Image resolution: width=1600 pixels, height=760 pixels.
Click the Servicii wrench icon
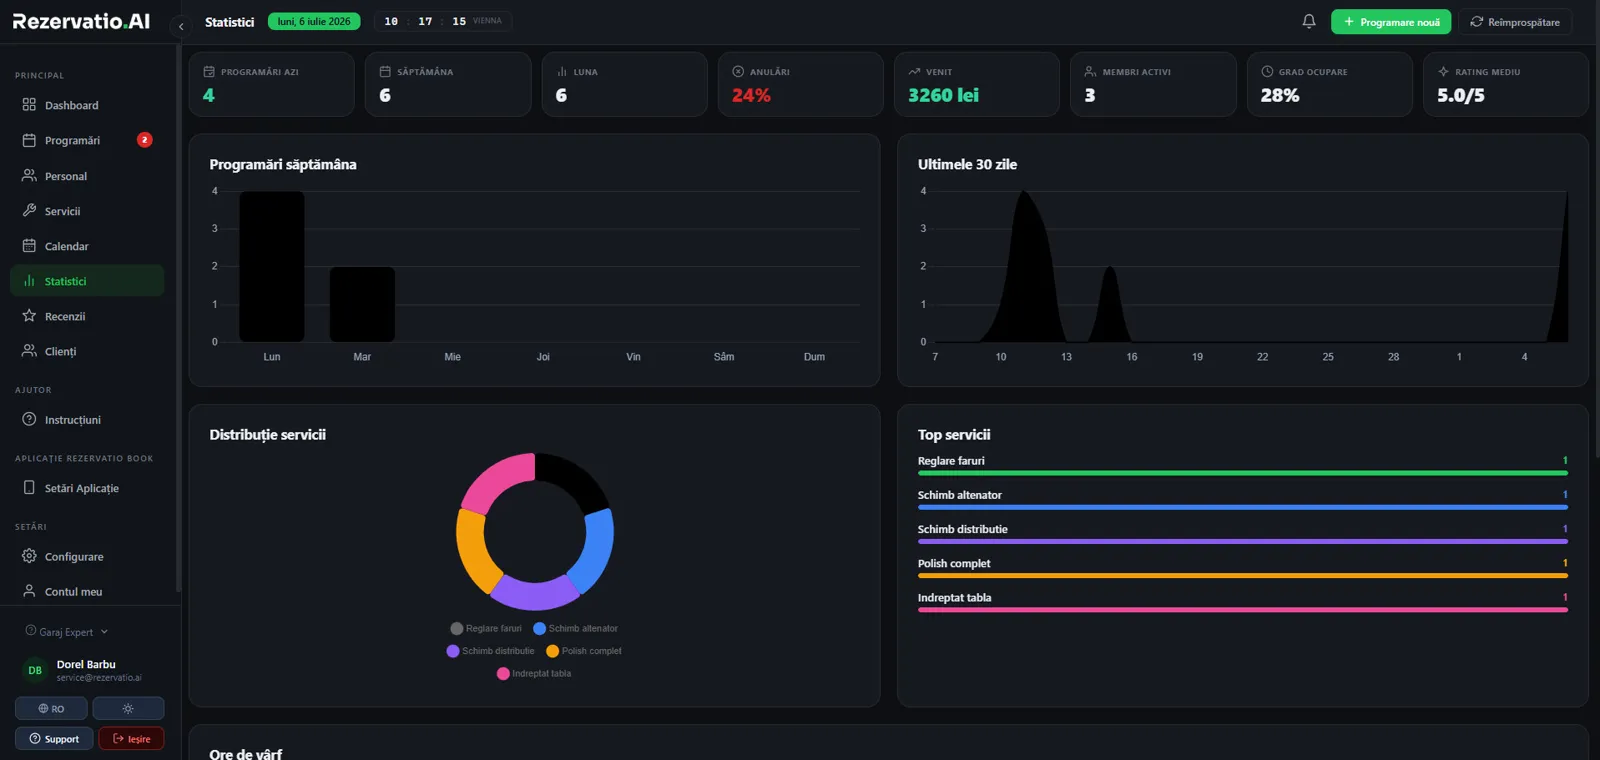coord(29,211)
